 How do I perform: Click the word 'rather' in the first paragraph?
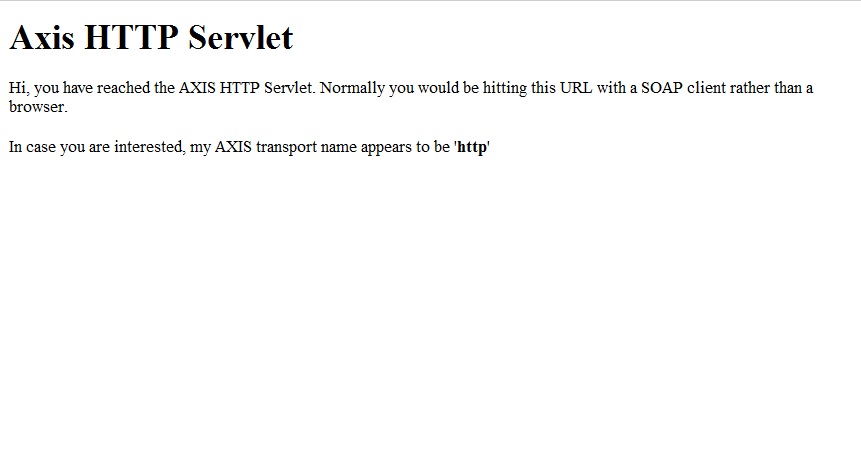(x=750, y=88)
